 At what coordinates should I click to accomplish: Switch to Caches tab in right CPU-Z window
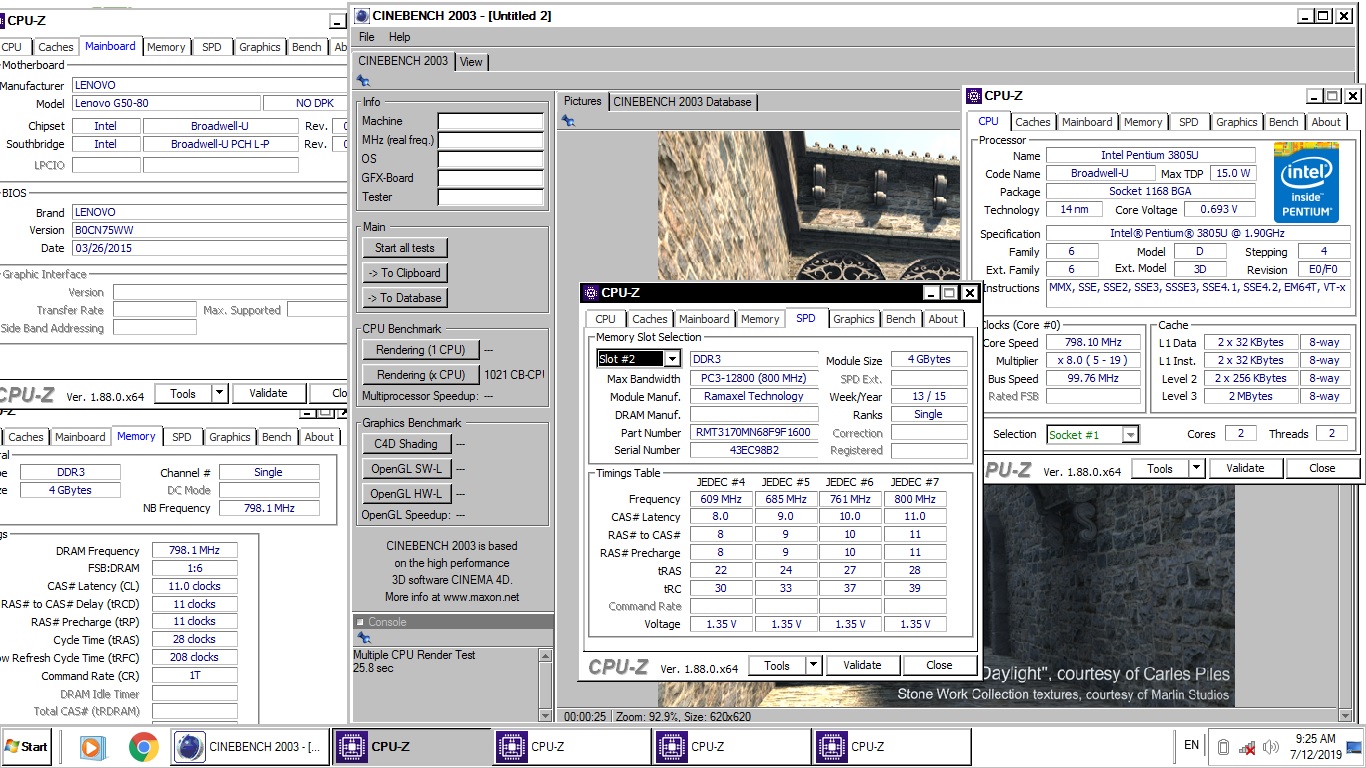pyautogui.click(x=1033, y=122)
